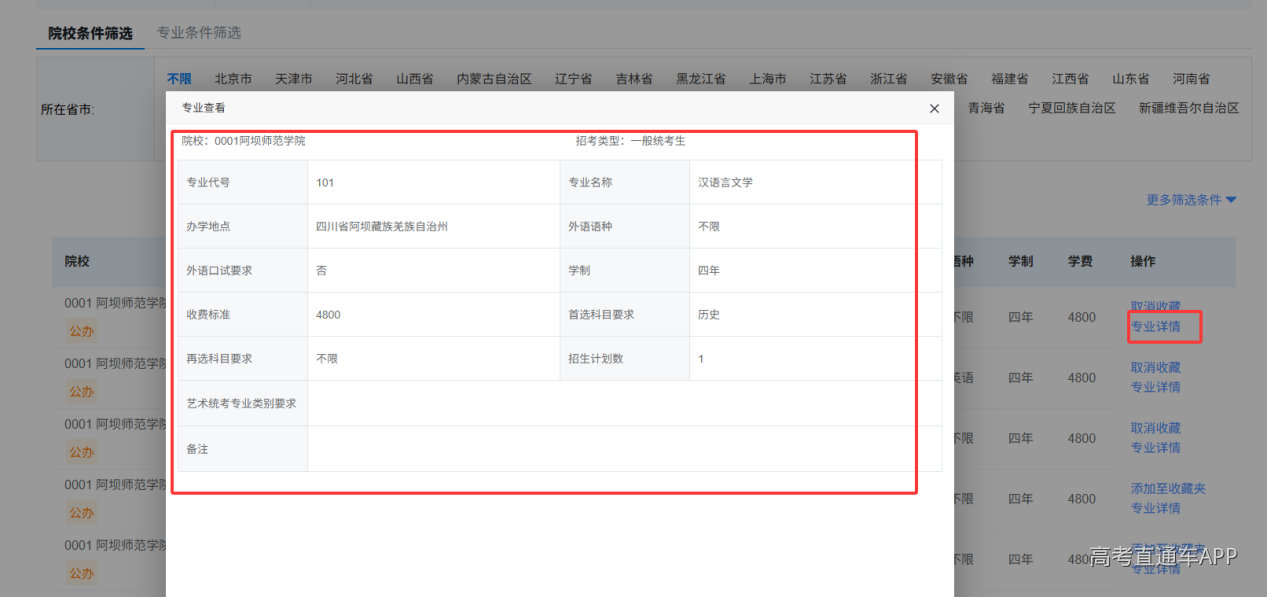The image size is (1267, 597).
Task: Filter by 黑龙江省
Action: pyautogui.click(x=701, y=78)
